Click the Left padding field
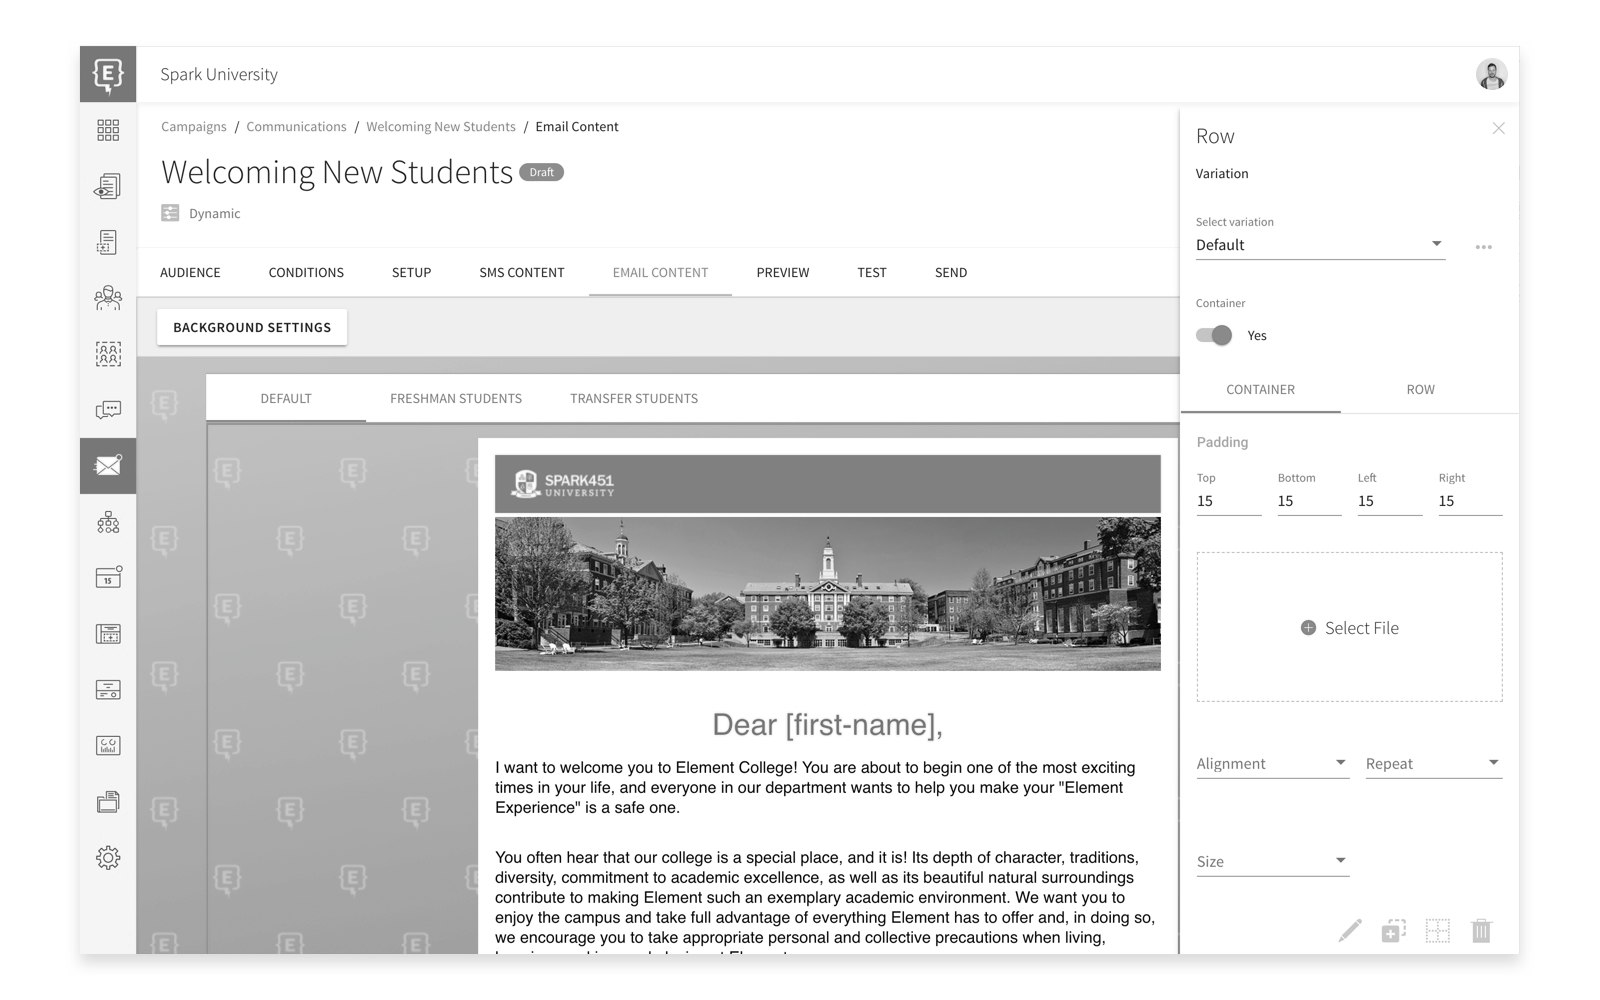Viewport: 1600px width, 1000px height. 1390,501
